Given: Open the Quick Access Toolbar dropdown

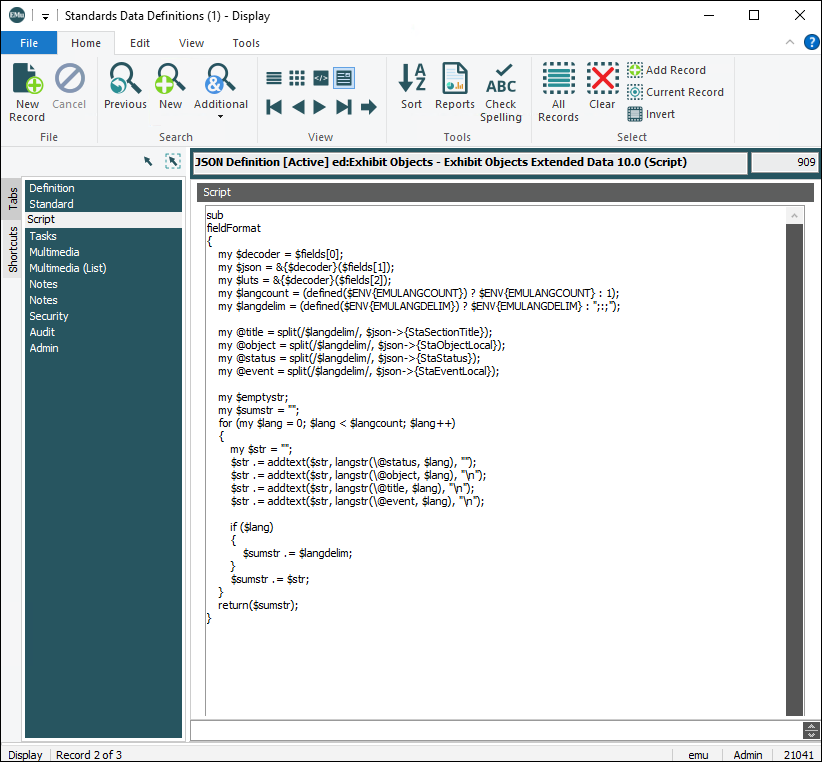Looking at the screenshot, I should [x=45, y=16].
